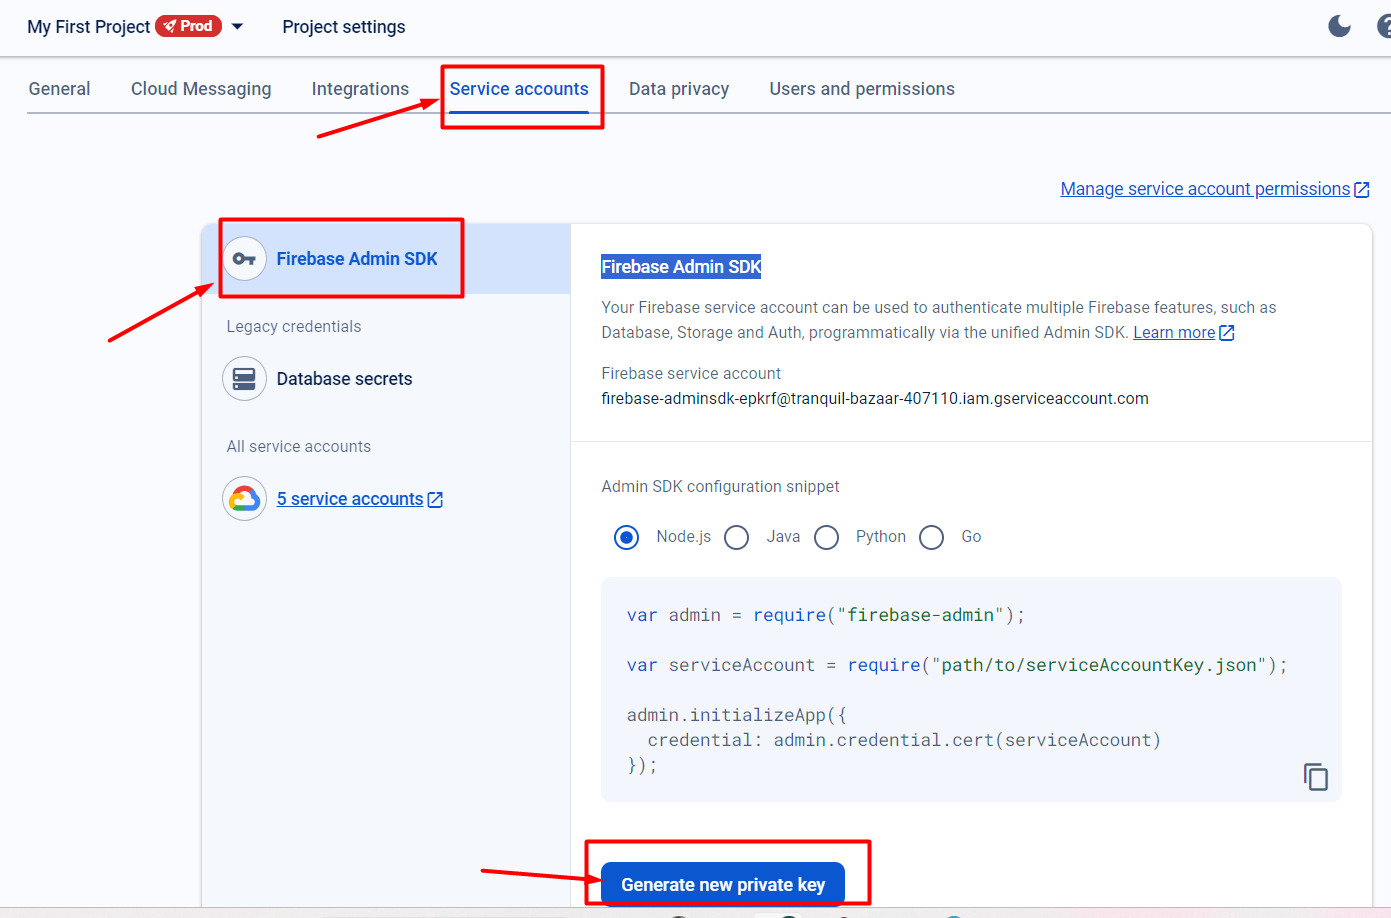Open the 5 service accounts link
The image size is (1391, 918).
coord(350,499)
